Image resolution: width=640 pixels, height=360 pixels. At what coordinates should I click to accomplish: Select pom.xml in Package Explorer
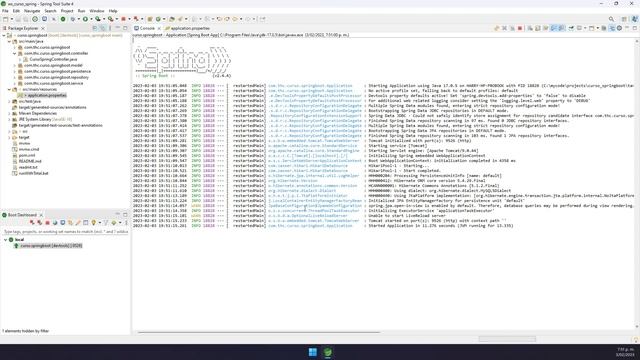pos(27,155)
